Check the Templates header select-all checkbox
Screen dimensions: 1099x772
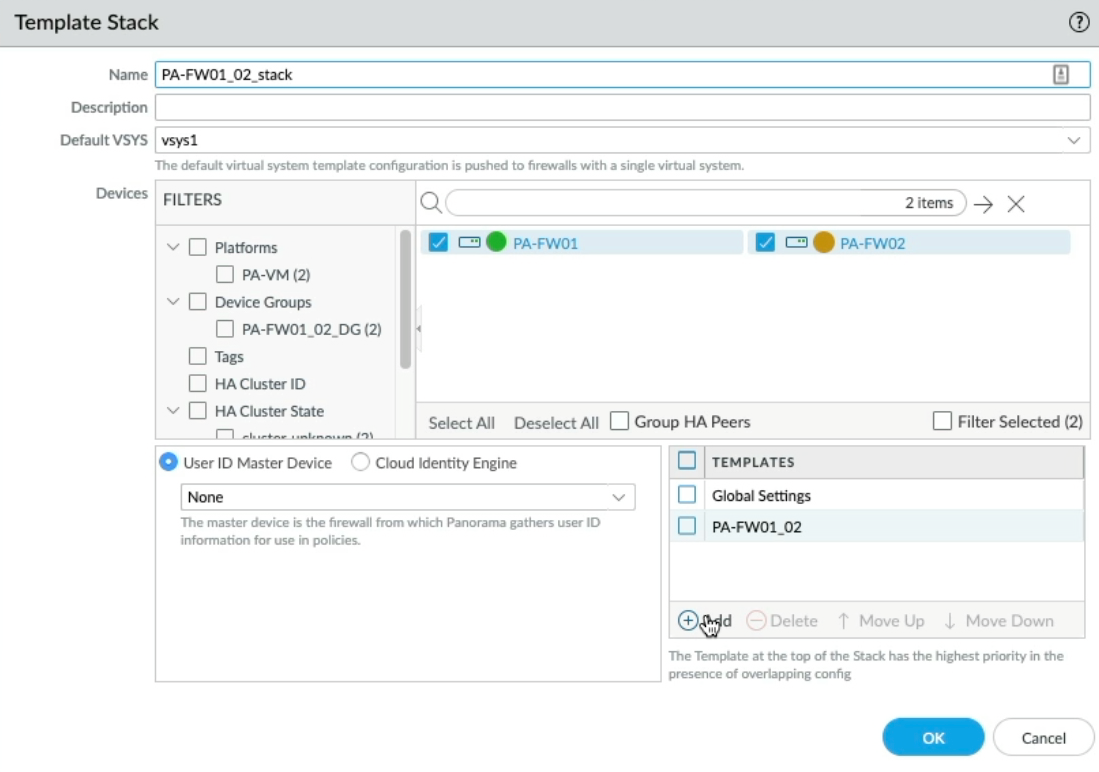click(x=687, y=461)
